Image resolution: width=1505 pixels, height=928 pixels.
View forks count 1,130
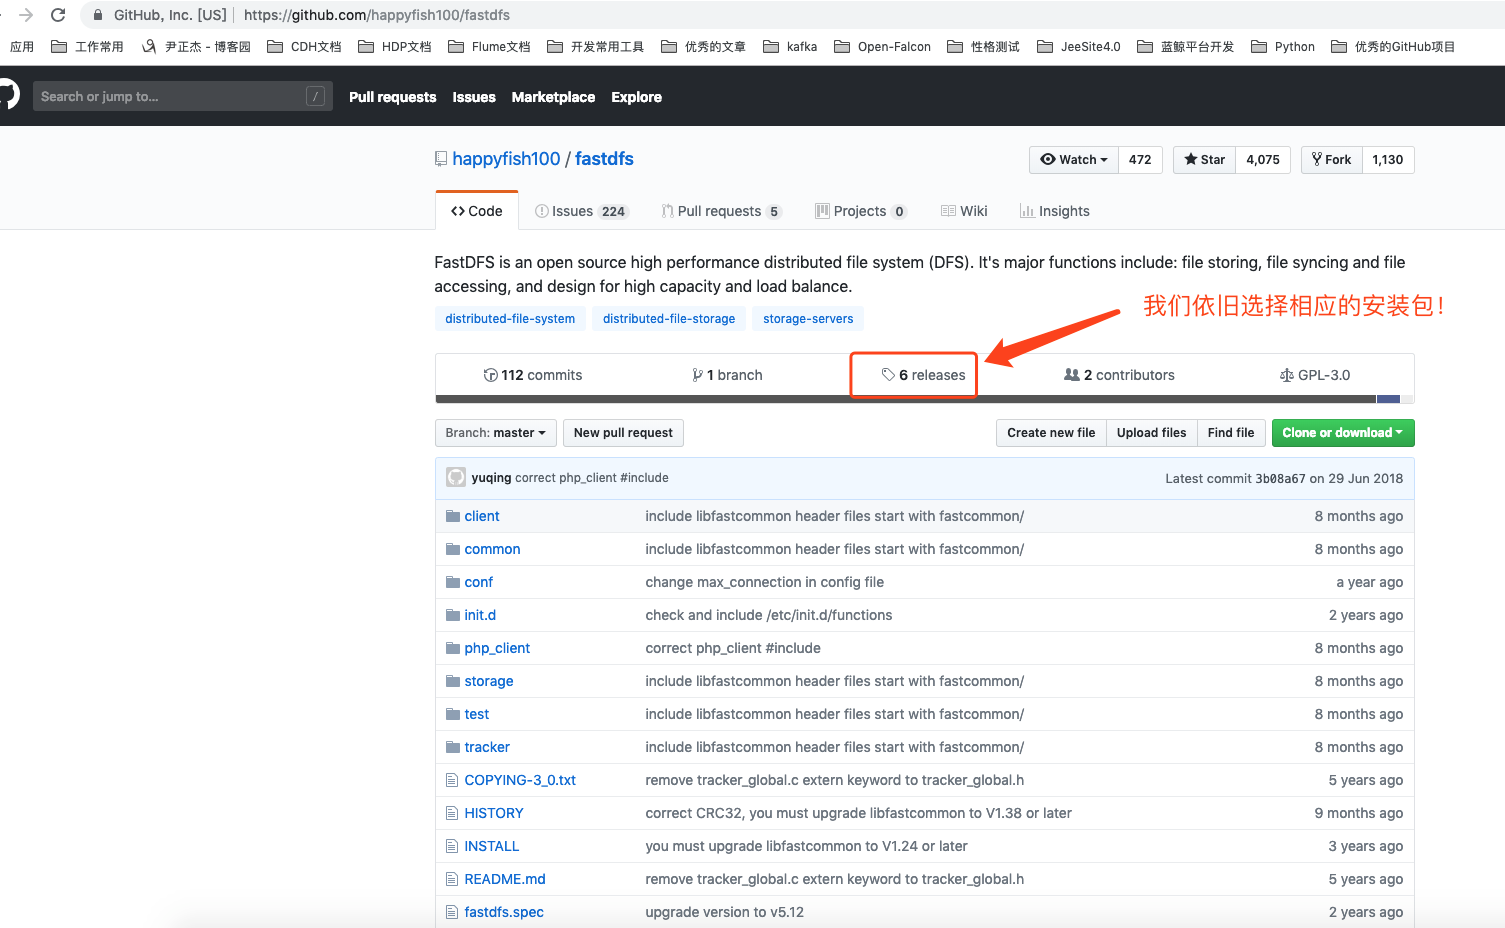pos(1388,160)
